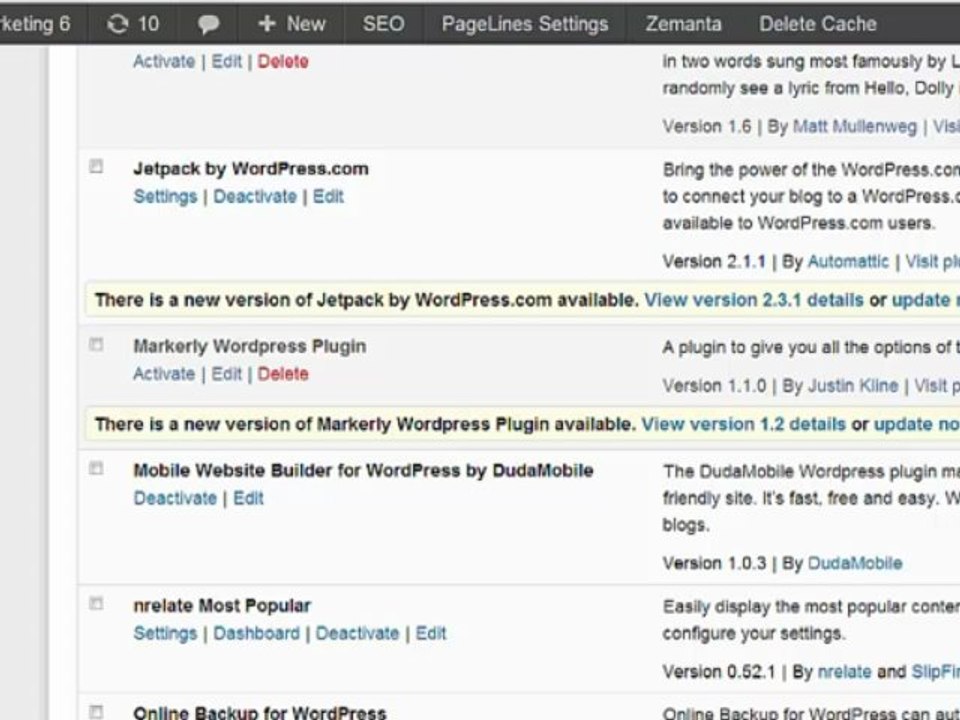Edit the plugin by Matt Mullenweg

pos(227,61)
